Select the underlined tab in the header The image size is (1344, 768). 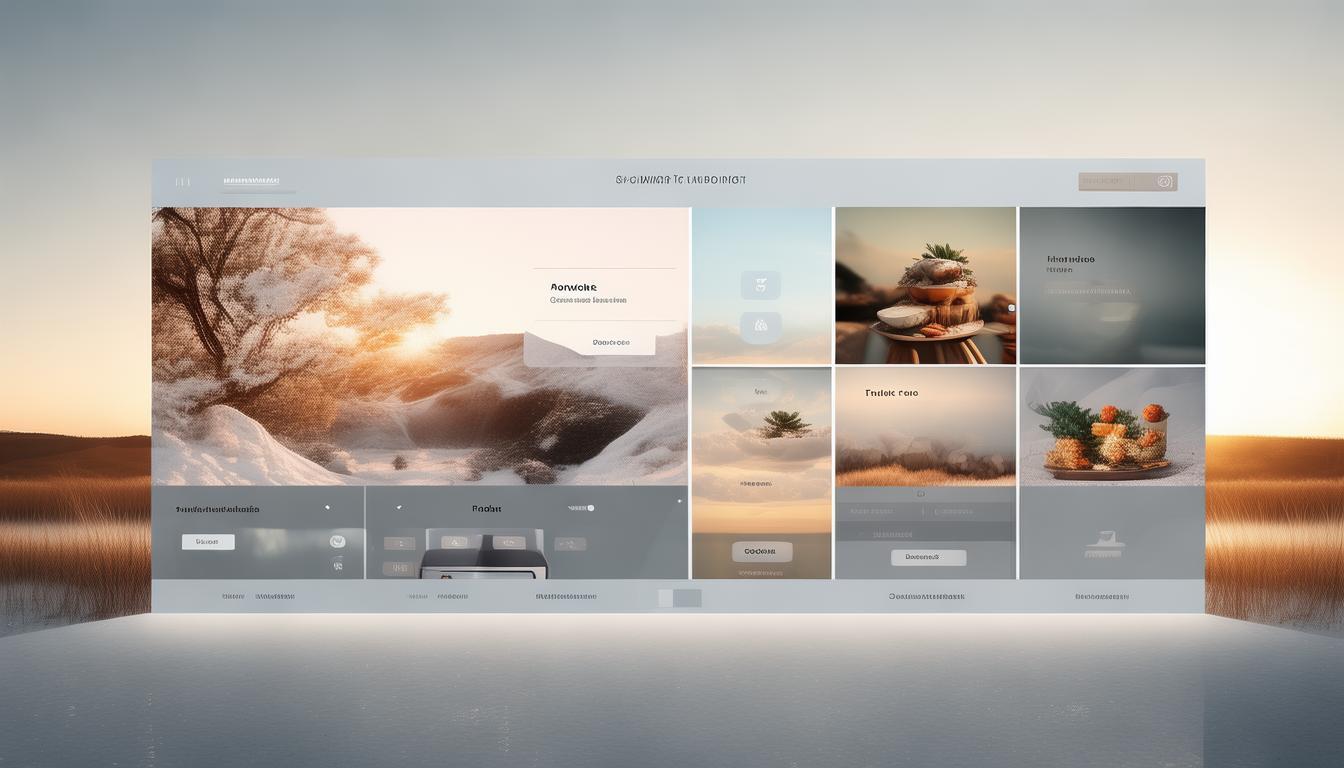[251, 182]
